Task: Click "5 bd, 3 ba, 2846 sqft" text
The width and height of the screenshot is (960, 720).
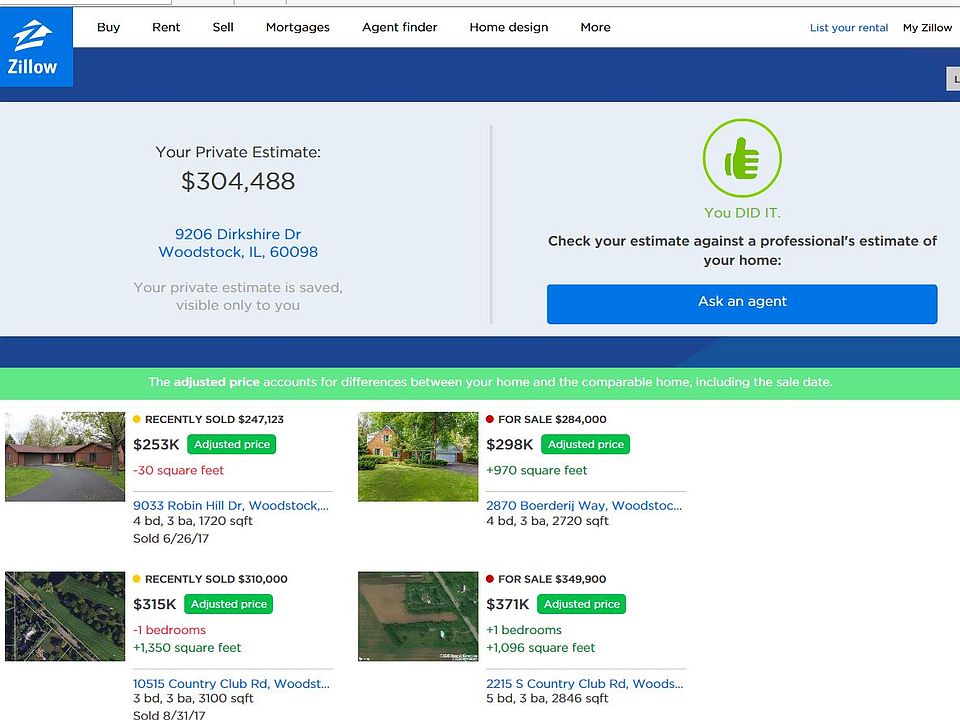Action: [x=547, y=699]
